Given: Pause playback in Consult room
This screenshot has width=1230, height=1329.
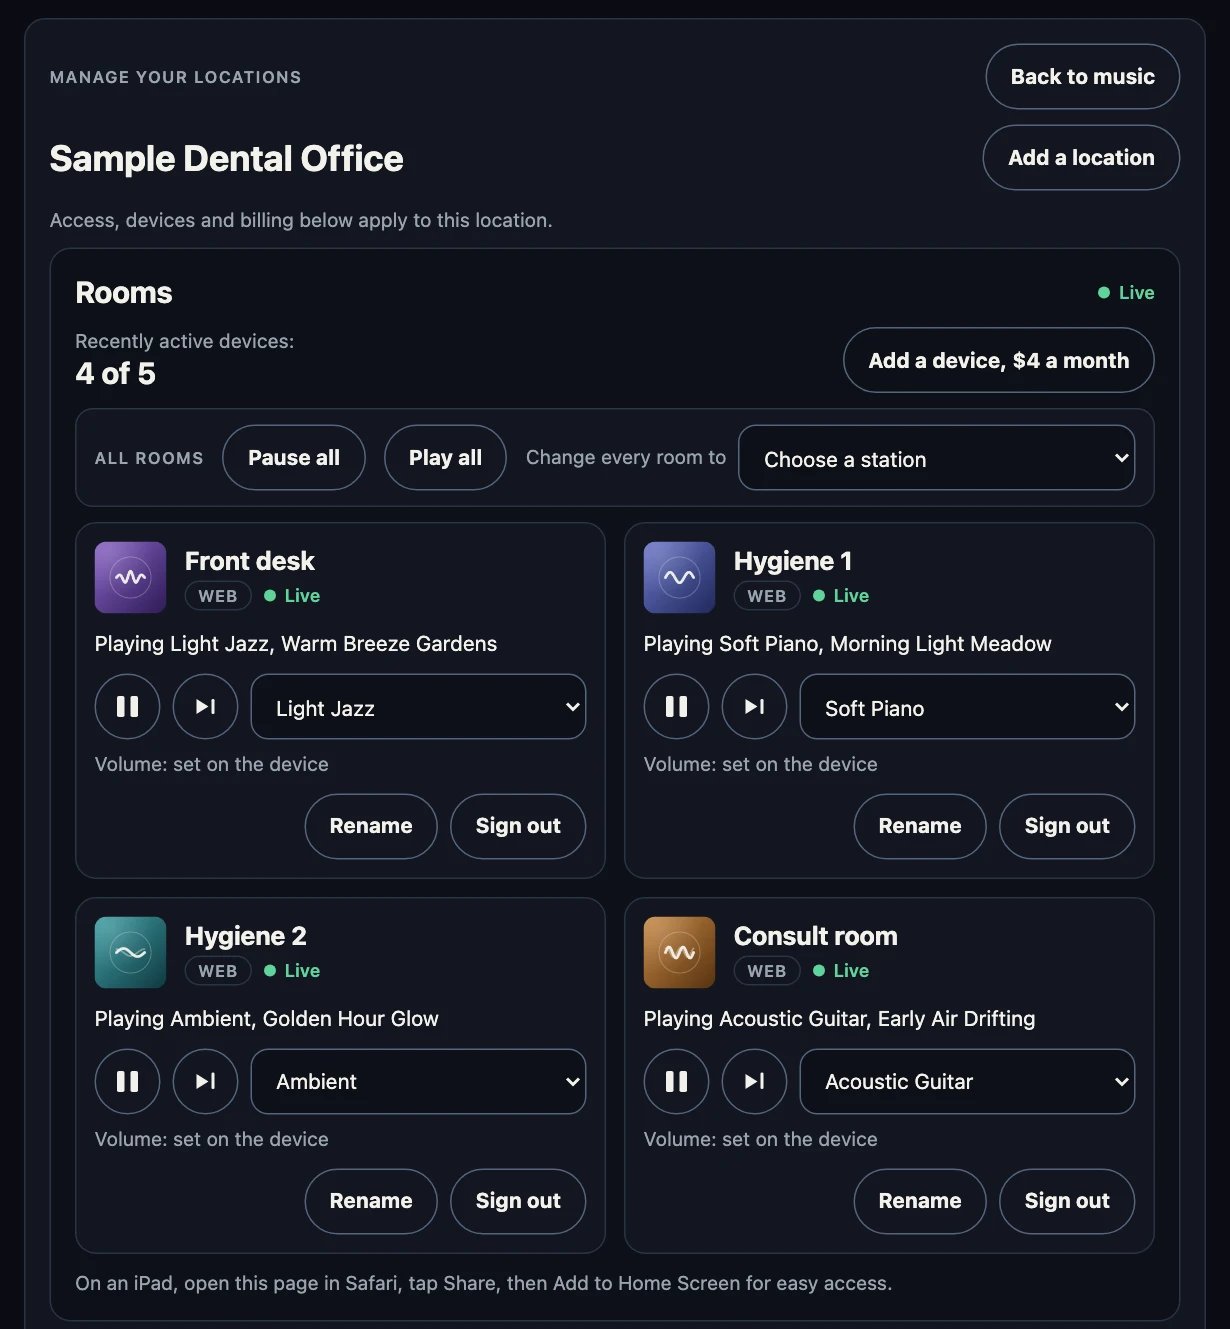Looking at the screenshot, I should (x=676, y=1082).
